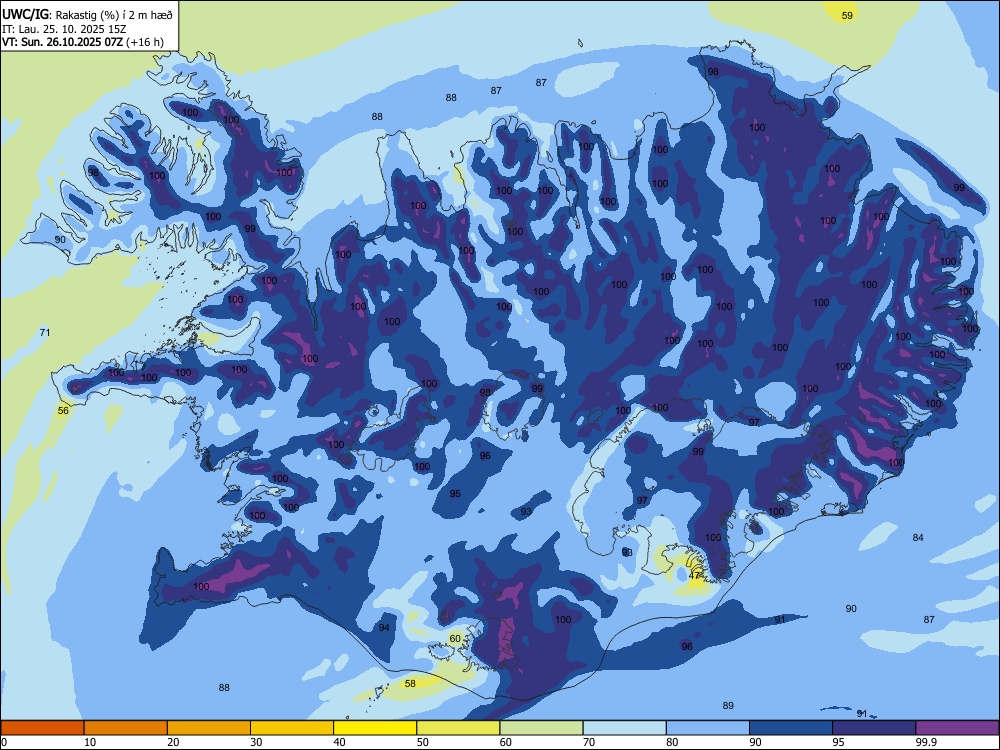Click the dark blue 90–95 legend swatch
The width and height of the screenshot is (1000, 750).
pos(791,728)
